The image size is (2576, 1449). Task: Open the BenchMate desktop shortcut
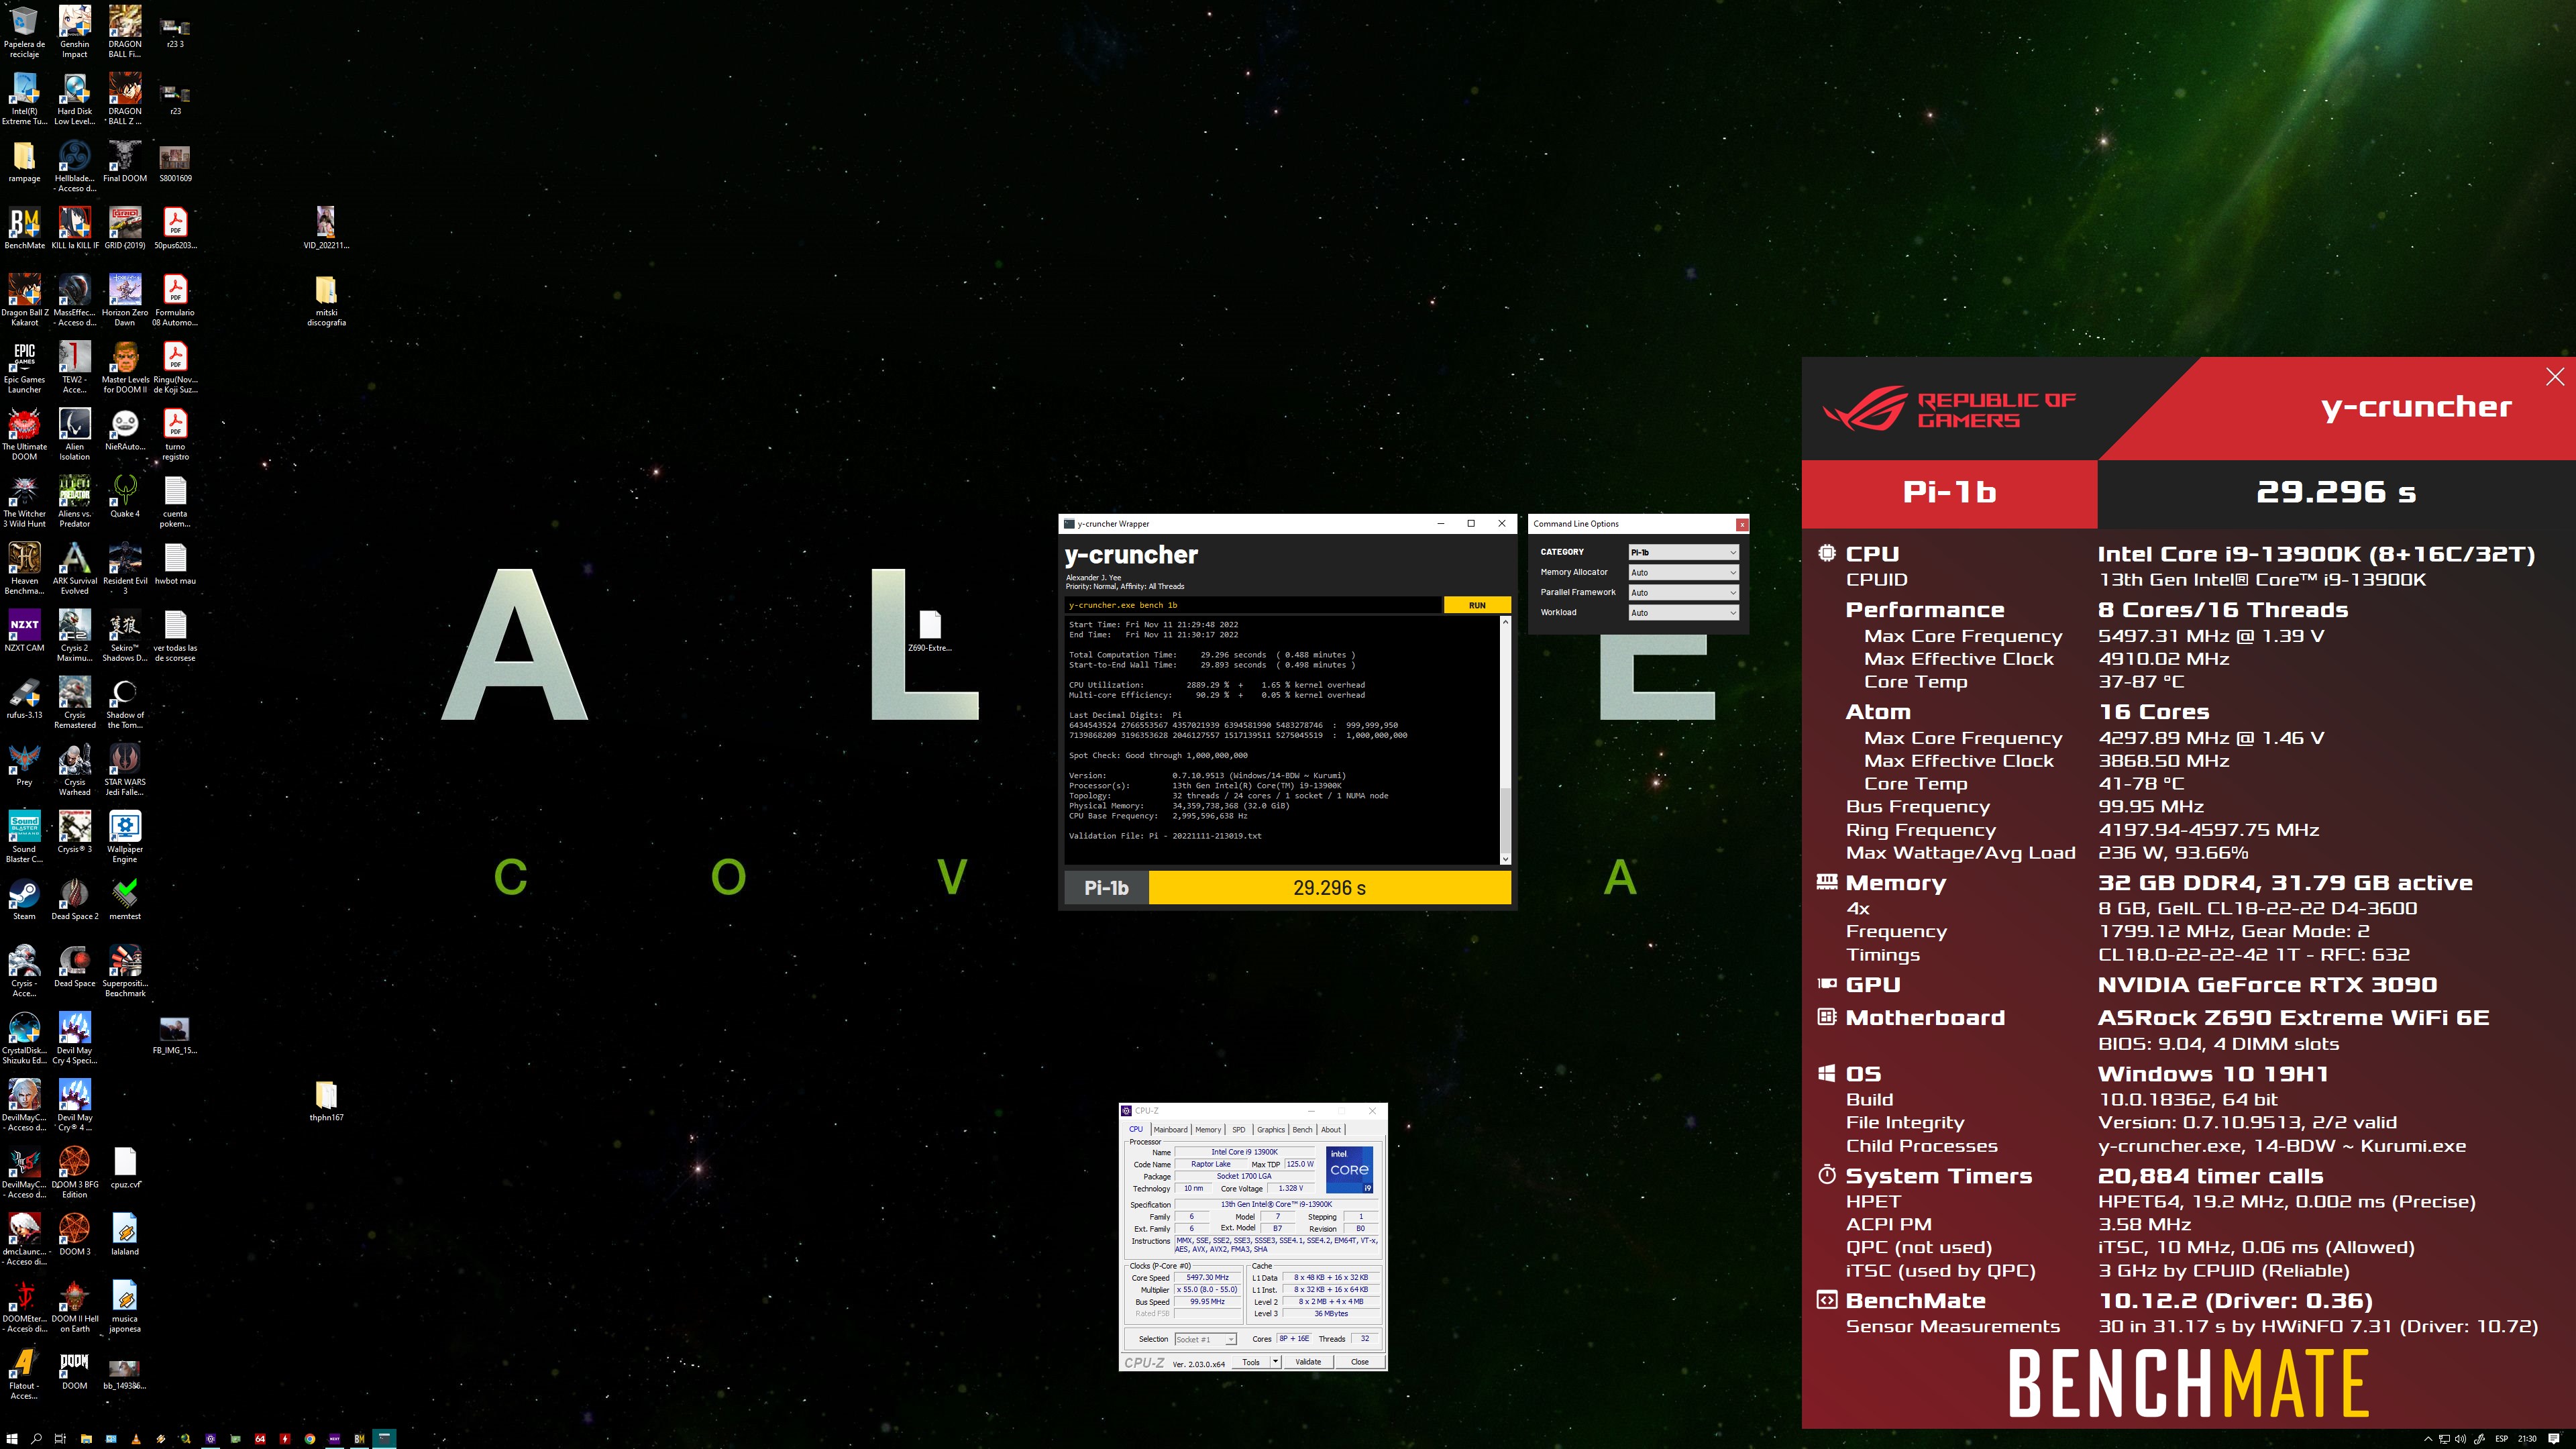coord(24,229)
